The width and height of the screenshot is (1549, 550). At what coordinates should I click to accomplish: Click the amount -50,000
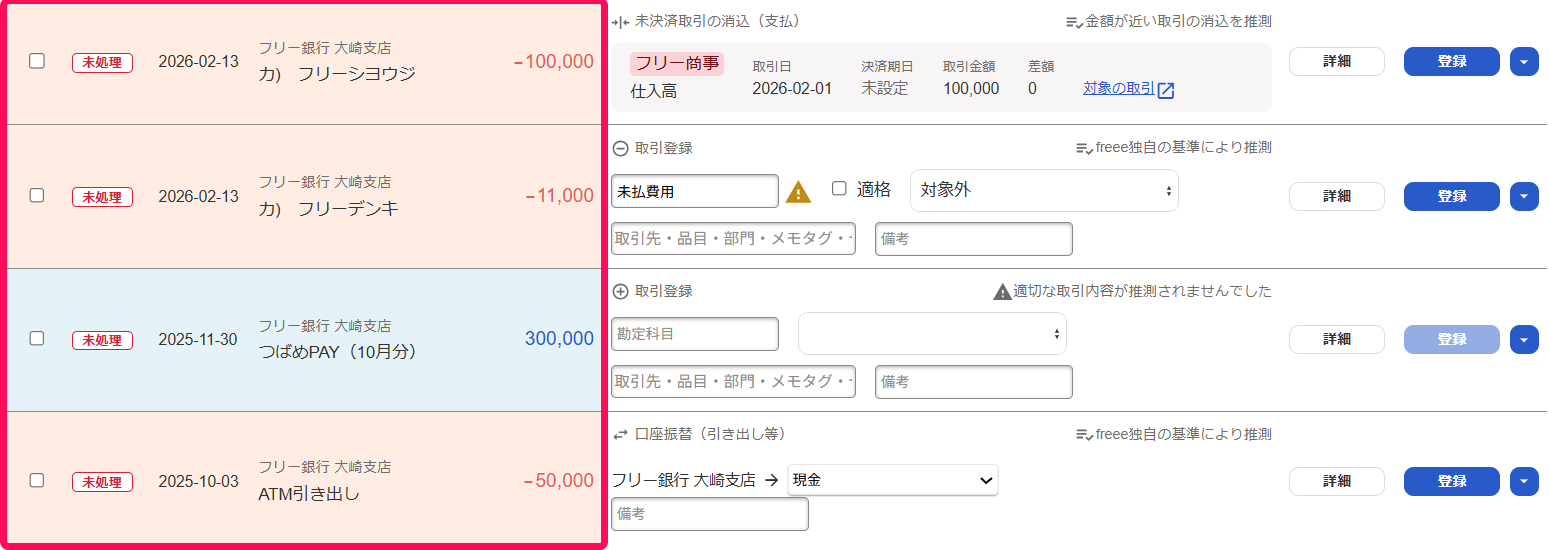point(558,481)
